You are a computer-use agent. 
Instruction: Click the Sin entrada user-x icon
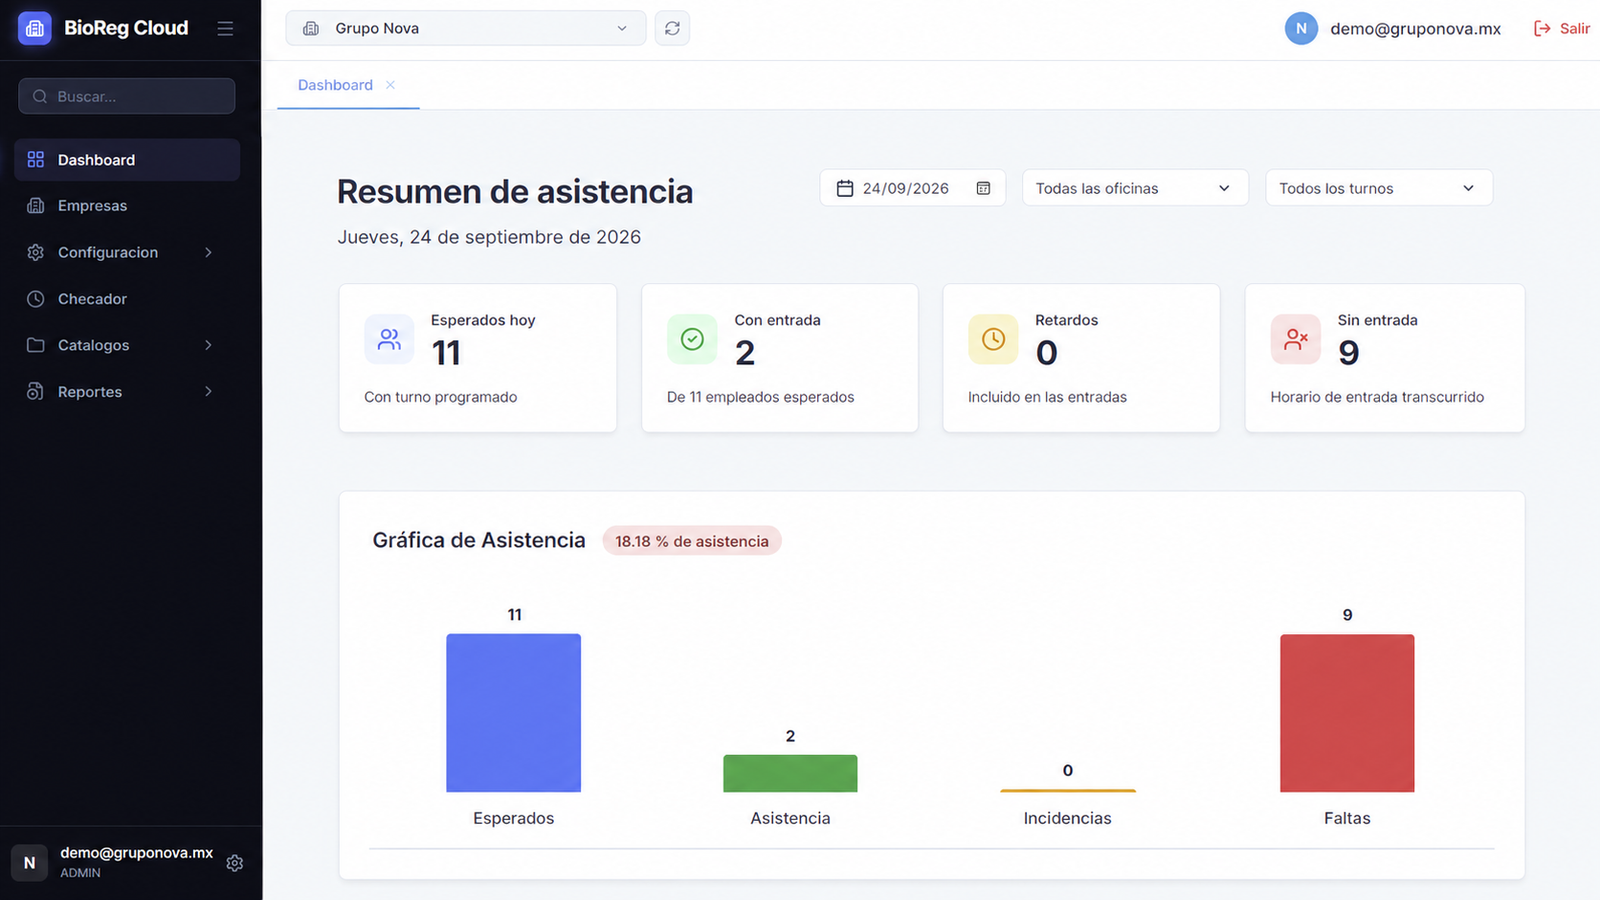pyautogui.click(x=1296, y=339)
